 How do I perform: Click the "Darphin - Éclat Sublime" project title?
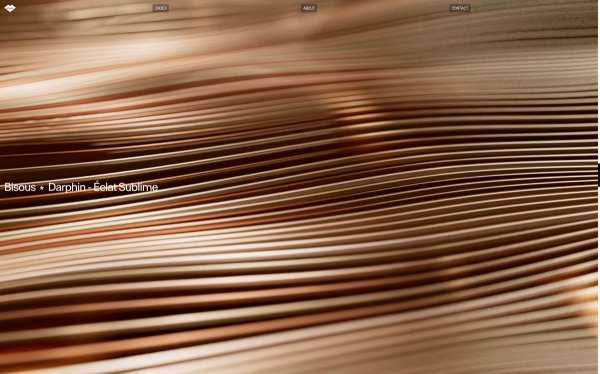pos(103,187)
